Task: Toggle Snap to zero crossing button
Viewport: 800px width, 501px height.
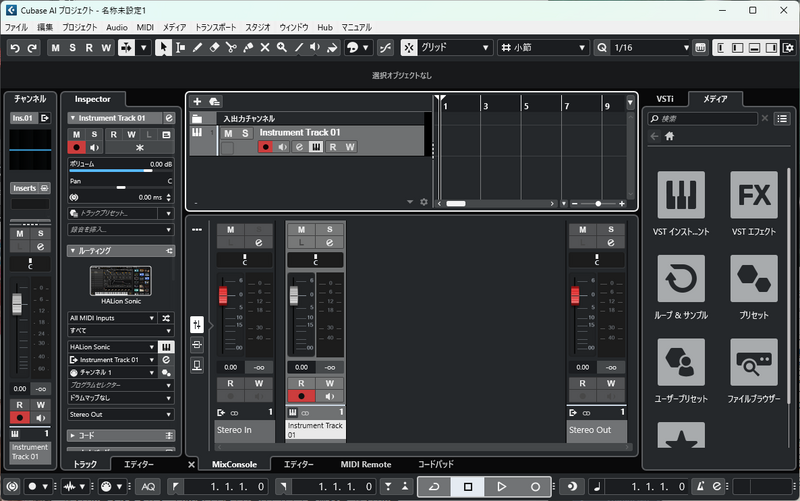Action: tap(386, 47)
